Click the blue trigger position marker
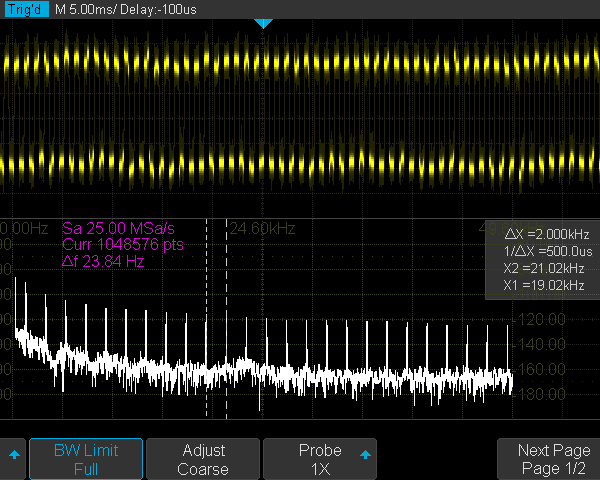The image size is (600, 480). (263, 23)
